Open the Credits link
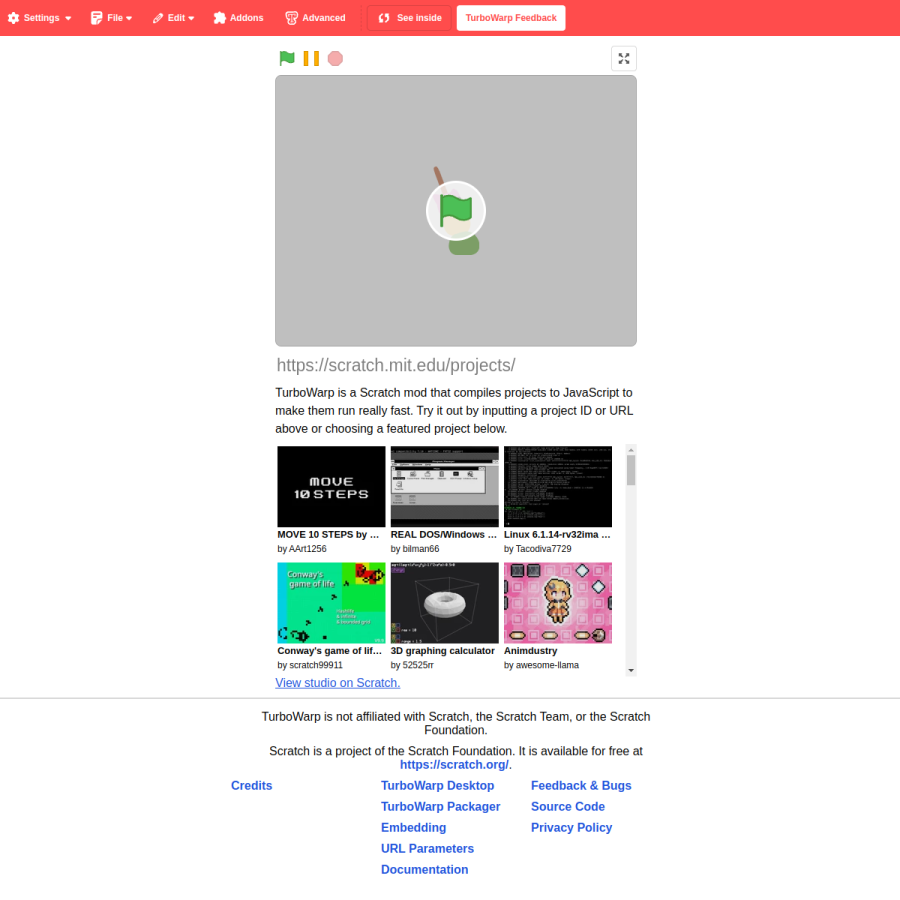This screenshot has width=900, height=900. (251, 786)
